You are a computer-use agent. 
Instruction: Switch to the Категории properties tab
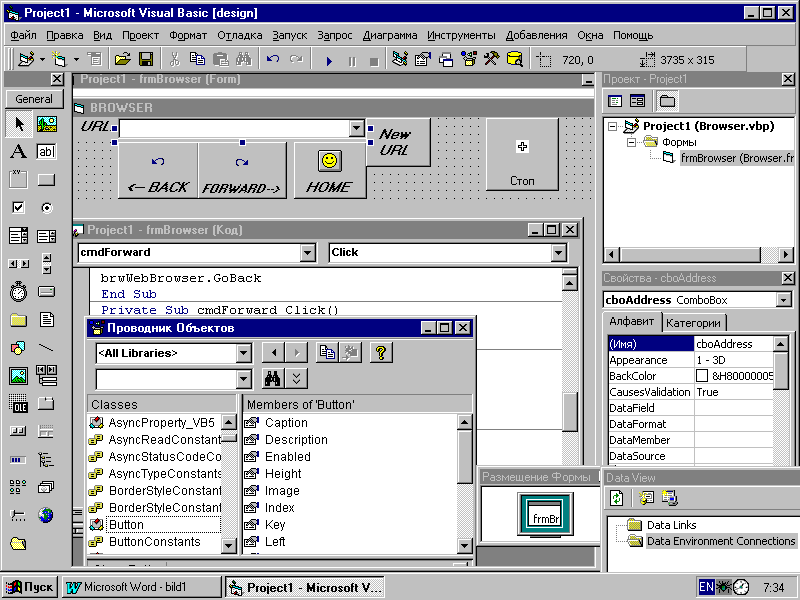[693, 322]
